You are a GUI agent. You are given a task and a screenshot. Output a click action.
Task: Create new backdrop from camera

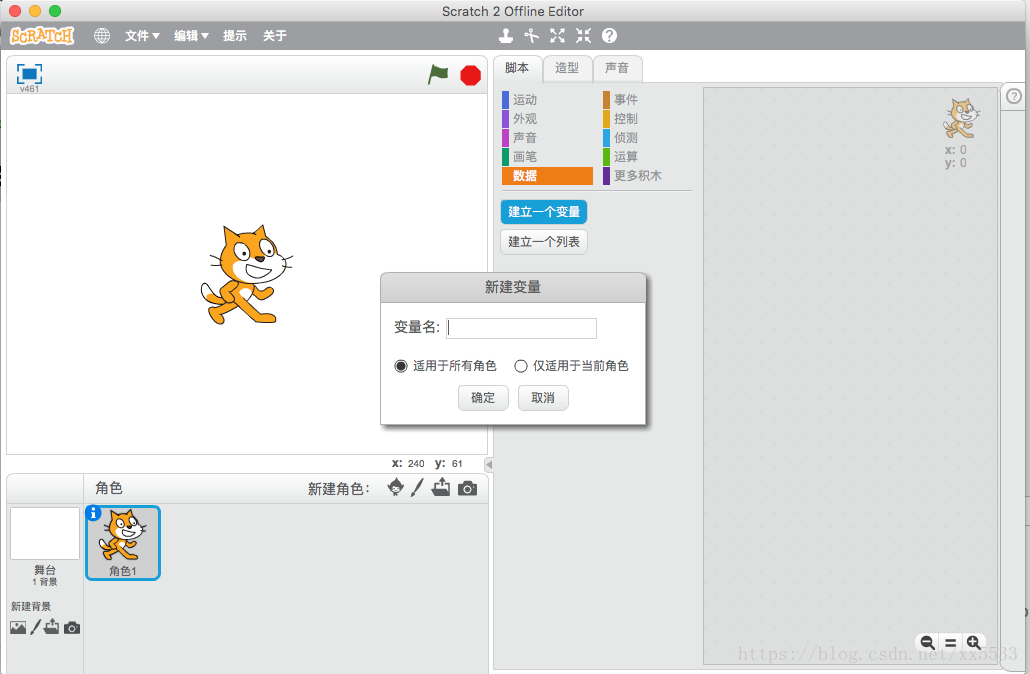tap(72, 628)
